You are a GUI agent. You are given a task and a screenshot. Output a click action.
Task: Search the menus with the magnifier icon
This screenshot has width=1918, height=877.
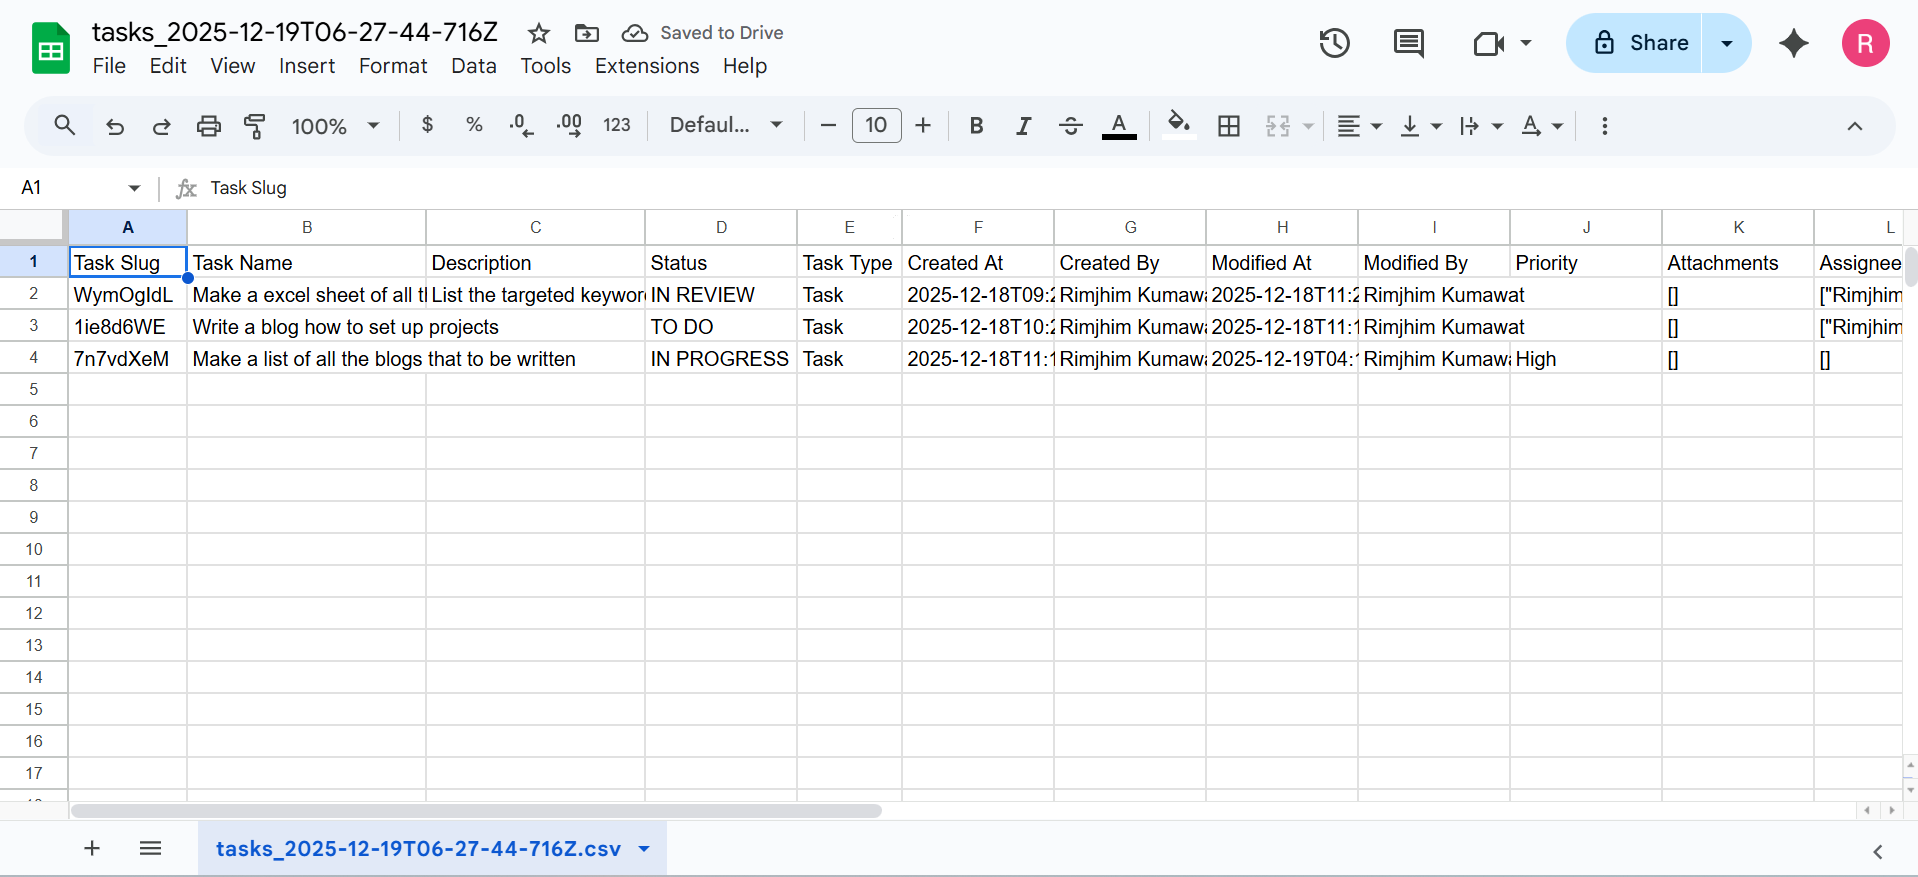(x=65, y=126)
